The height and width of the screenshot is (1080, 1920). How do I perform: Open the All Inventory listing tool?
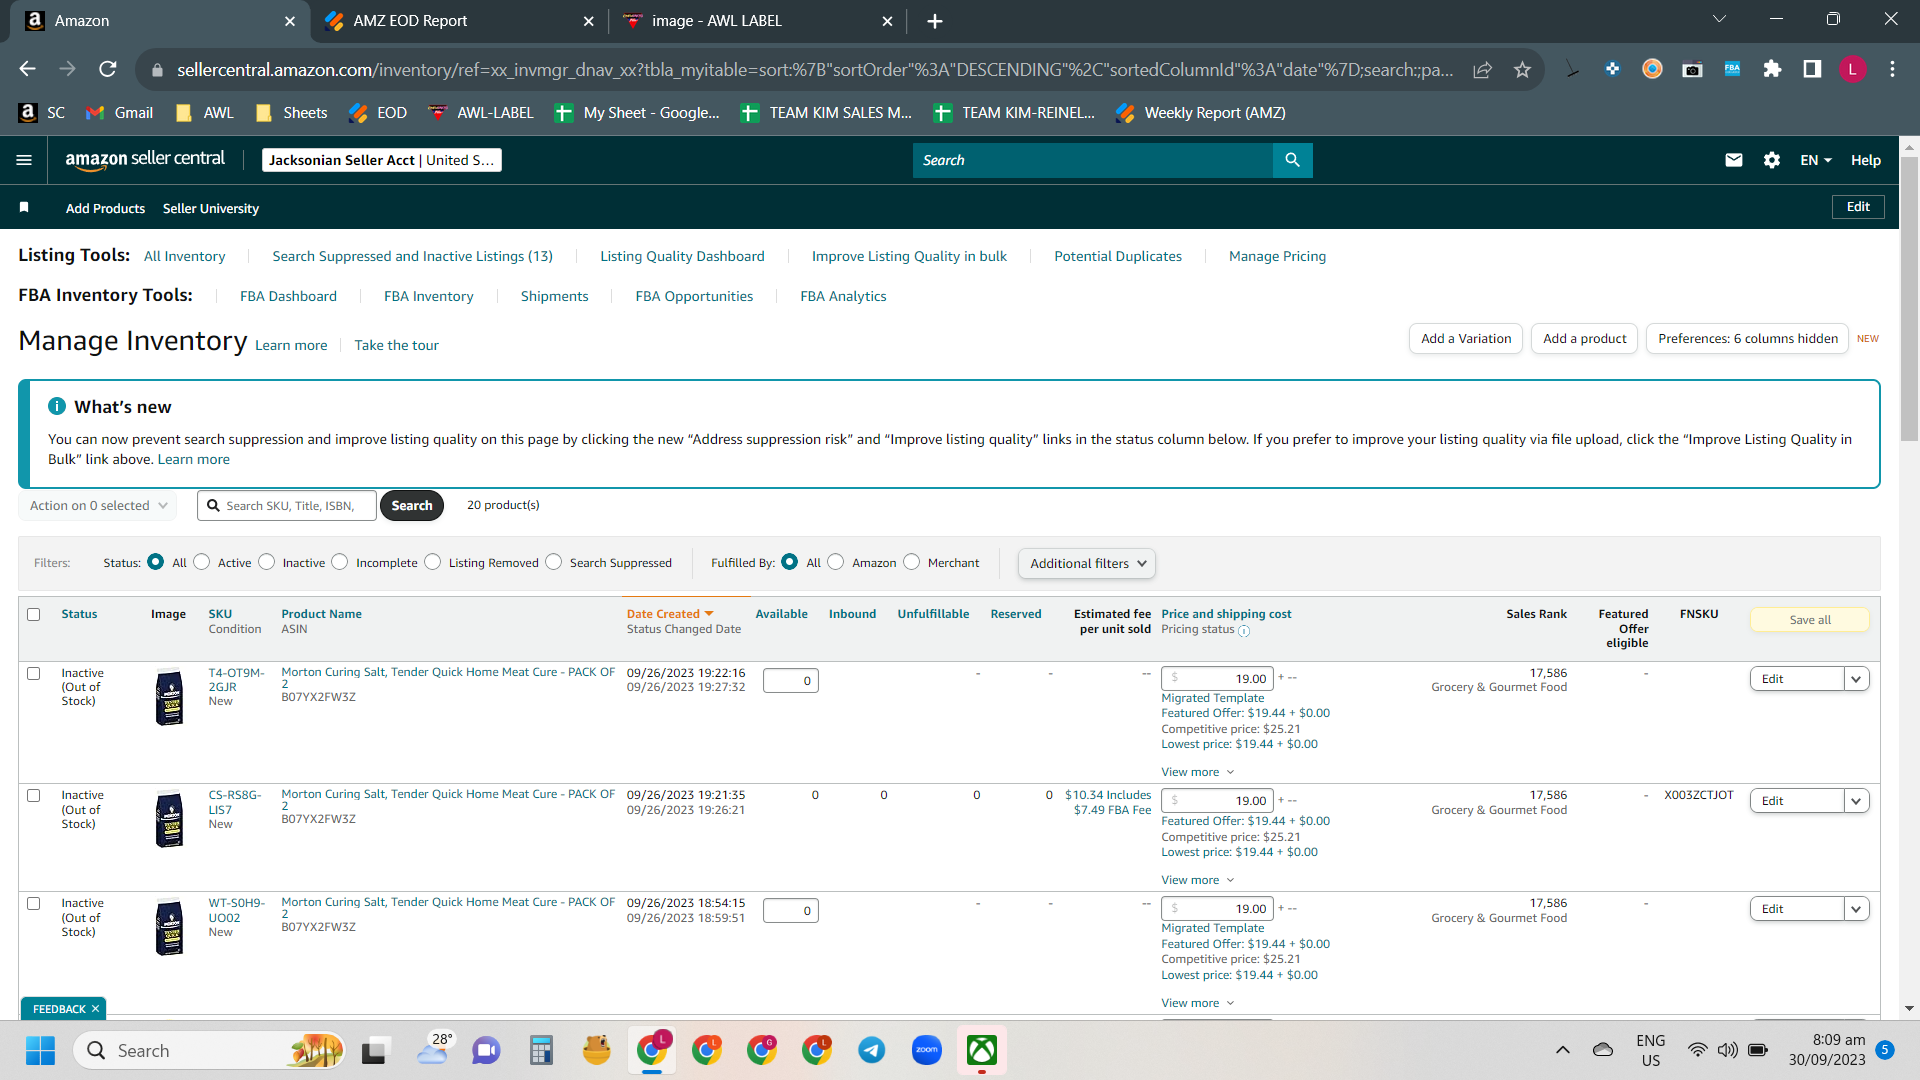[x=185, y=256]
